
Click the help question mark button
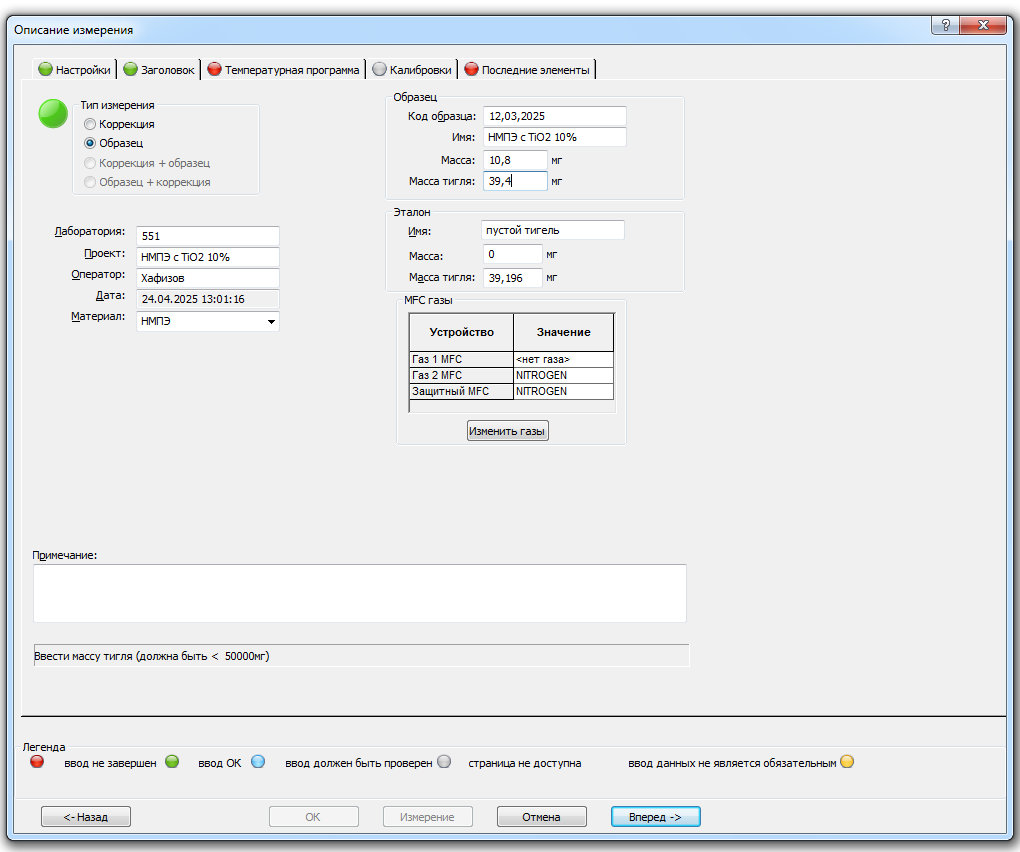945,27
